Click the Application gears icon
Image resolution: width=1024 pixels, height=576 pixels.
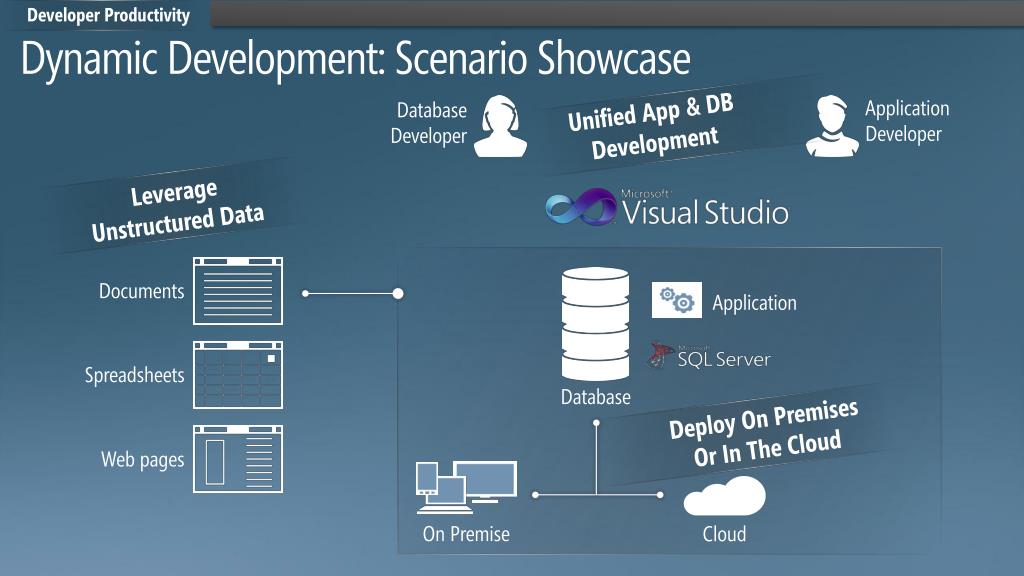[x=677, y=300]
